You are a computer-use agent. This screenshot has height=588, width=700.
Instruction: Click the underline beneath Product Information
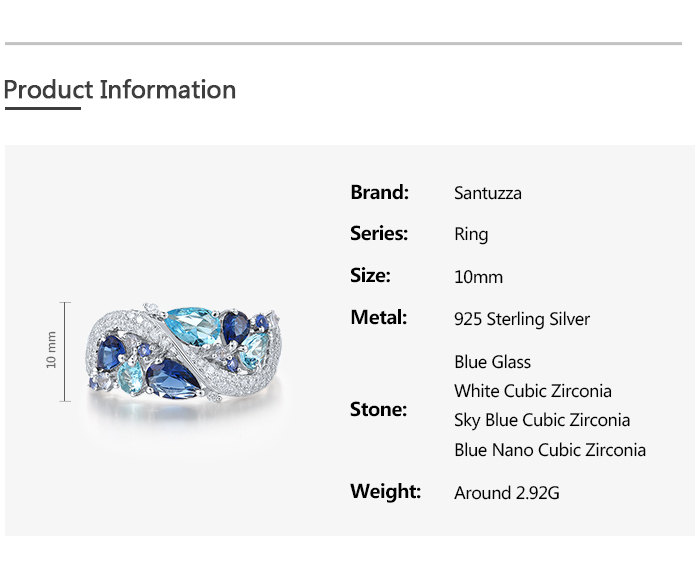tap(42, 108)
